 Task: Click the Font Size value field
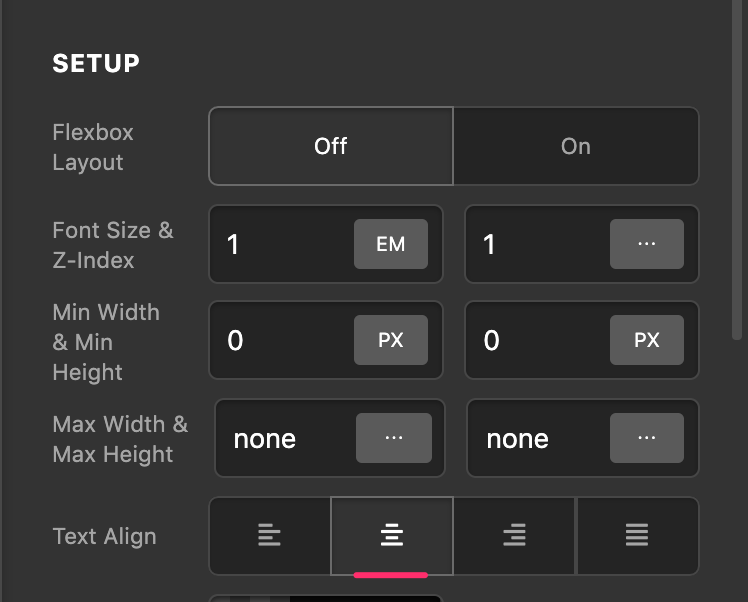[281, 244]
